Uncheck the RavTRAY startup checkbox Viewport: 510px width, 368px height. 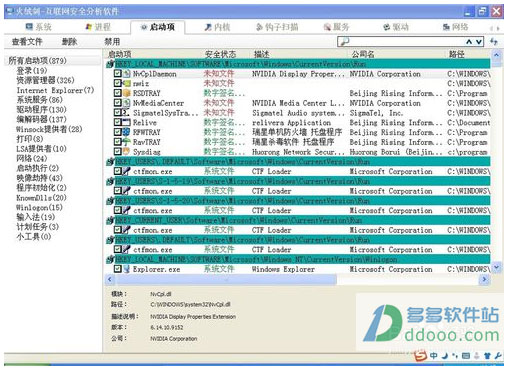pyautogui.click(x=118, y=142)
